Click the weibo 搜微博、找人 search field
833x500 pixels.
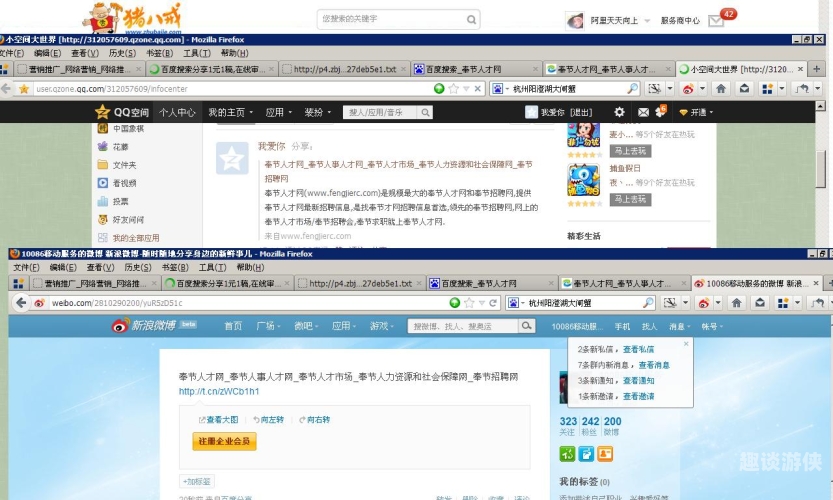463,326
